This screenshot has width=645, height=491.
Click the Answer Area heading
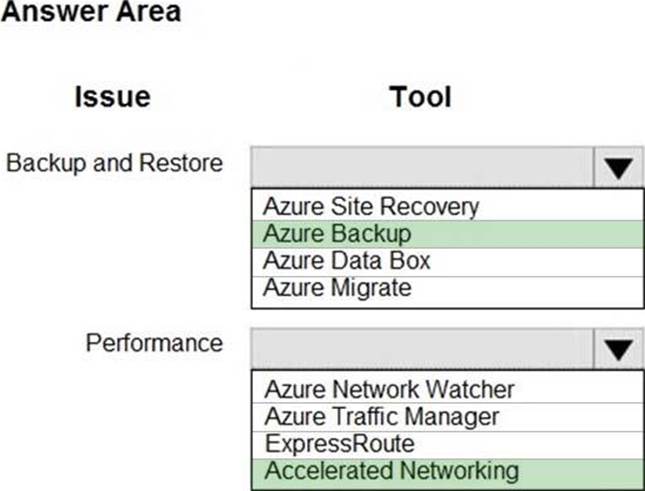coord(93,13)
